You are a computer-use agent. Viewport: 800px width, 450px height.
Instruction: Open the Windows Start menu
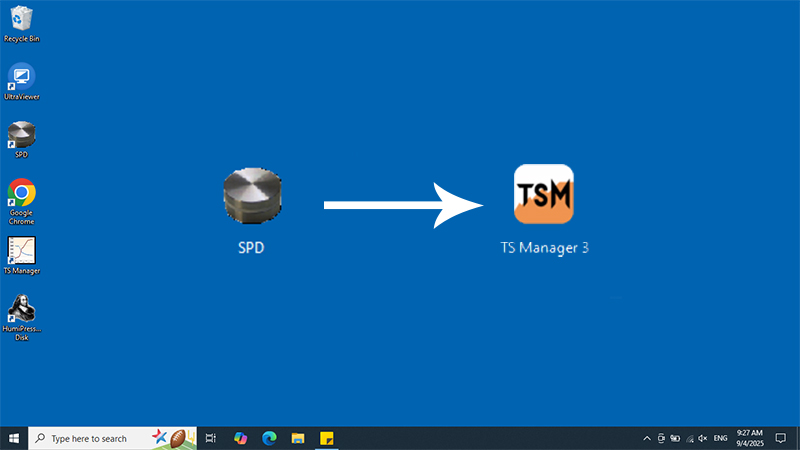coord(14,438)
